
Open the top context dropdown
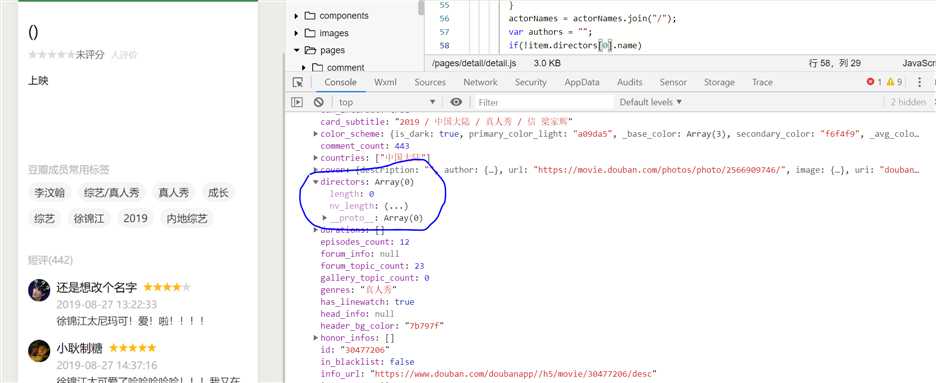387,102
